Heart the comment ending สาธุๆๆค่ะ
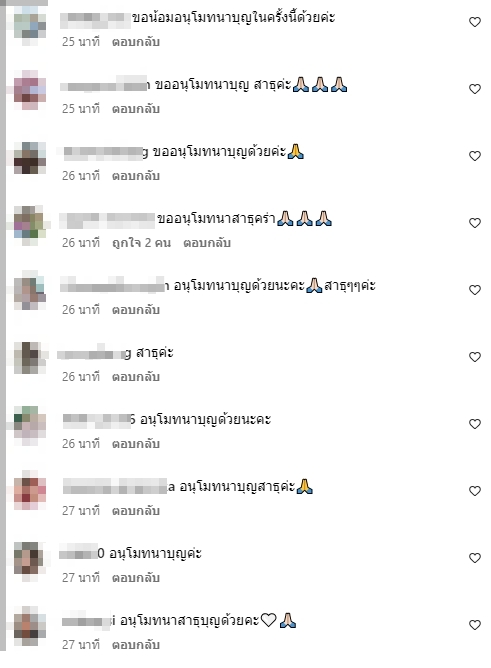Screen dimensions: 491x668 point(474,290)
